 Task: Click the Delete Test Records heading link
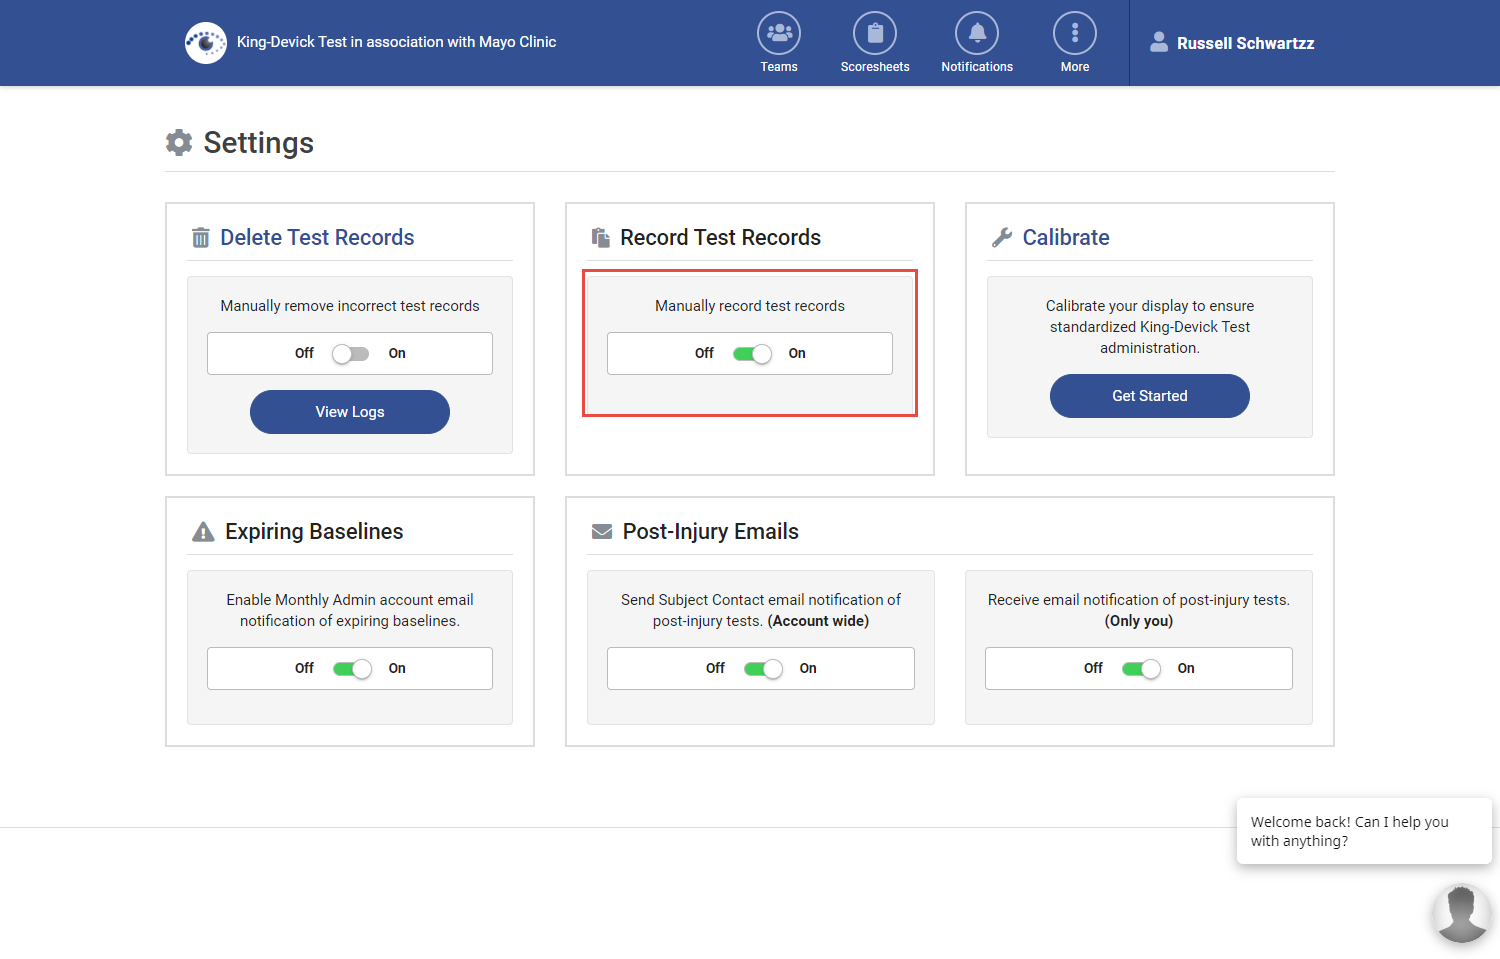click(x=317, y=238)
